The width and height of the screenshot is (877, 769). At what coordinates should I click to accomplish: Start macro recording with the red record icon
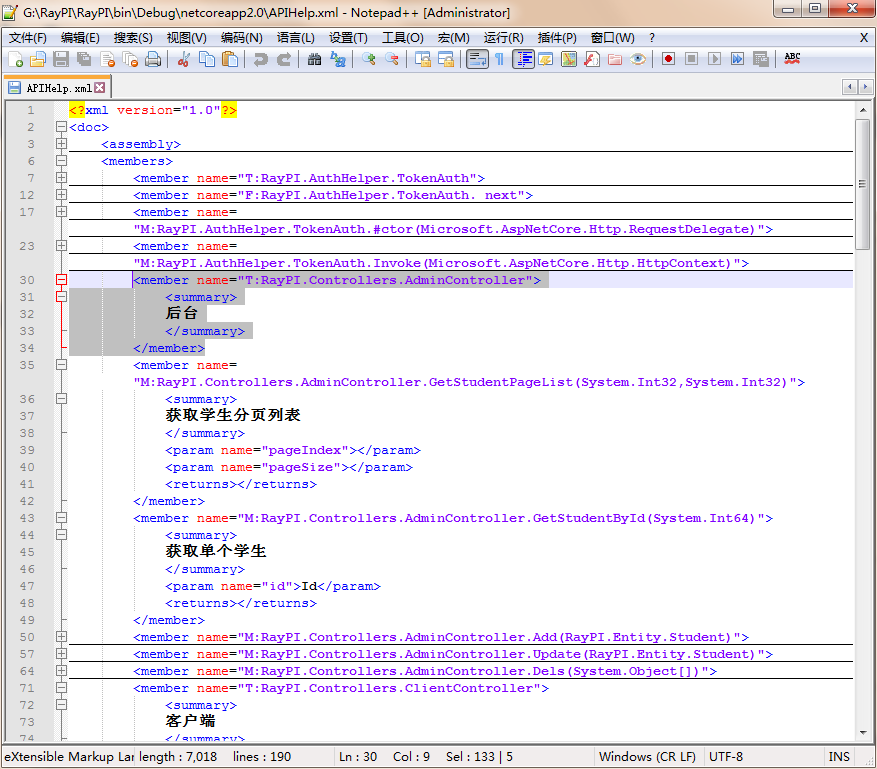668,60
